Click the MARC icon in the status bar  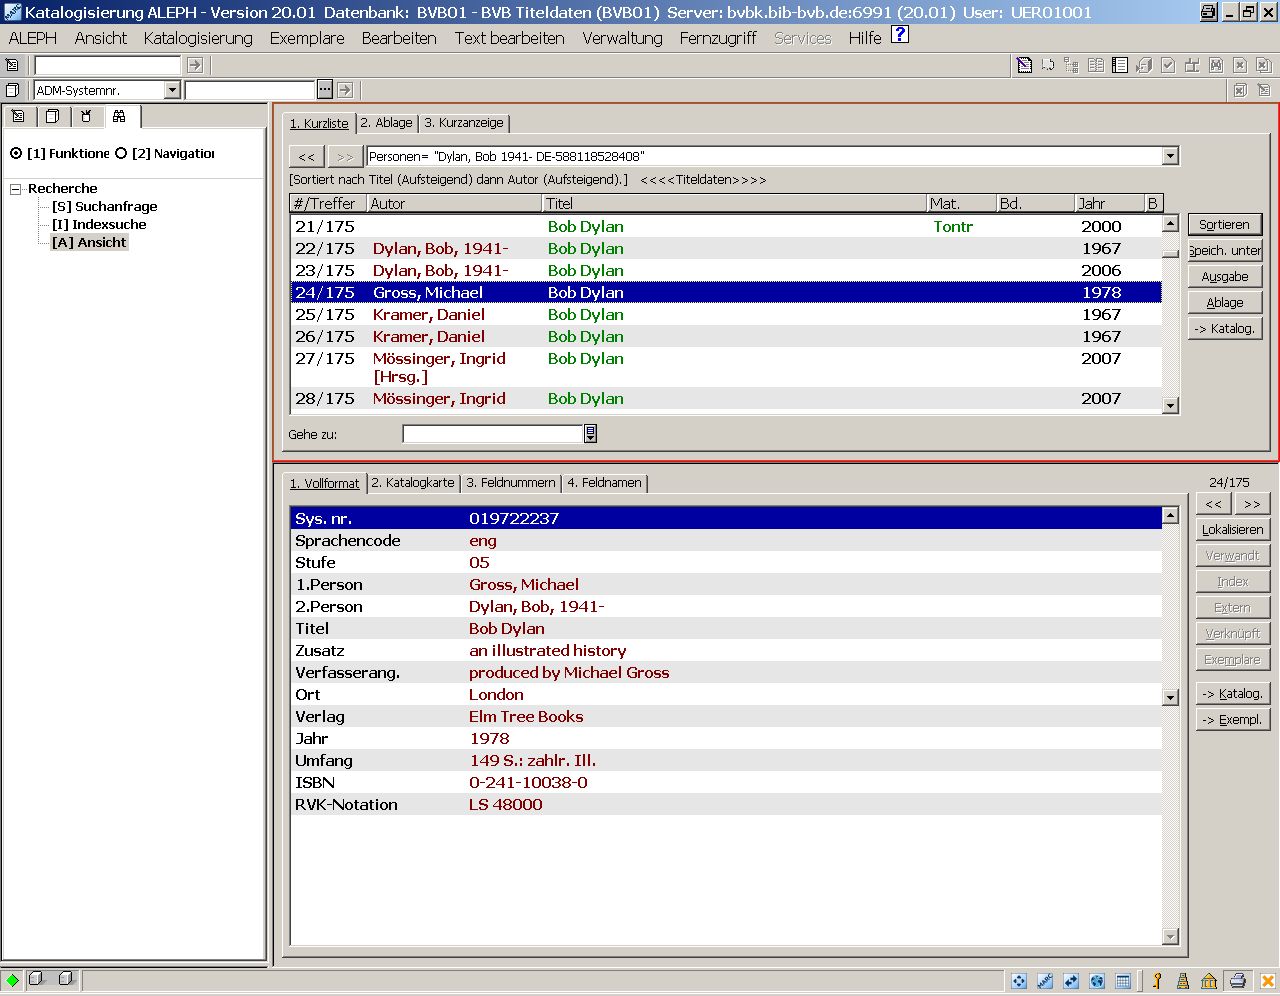point(1045,981)
